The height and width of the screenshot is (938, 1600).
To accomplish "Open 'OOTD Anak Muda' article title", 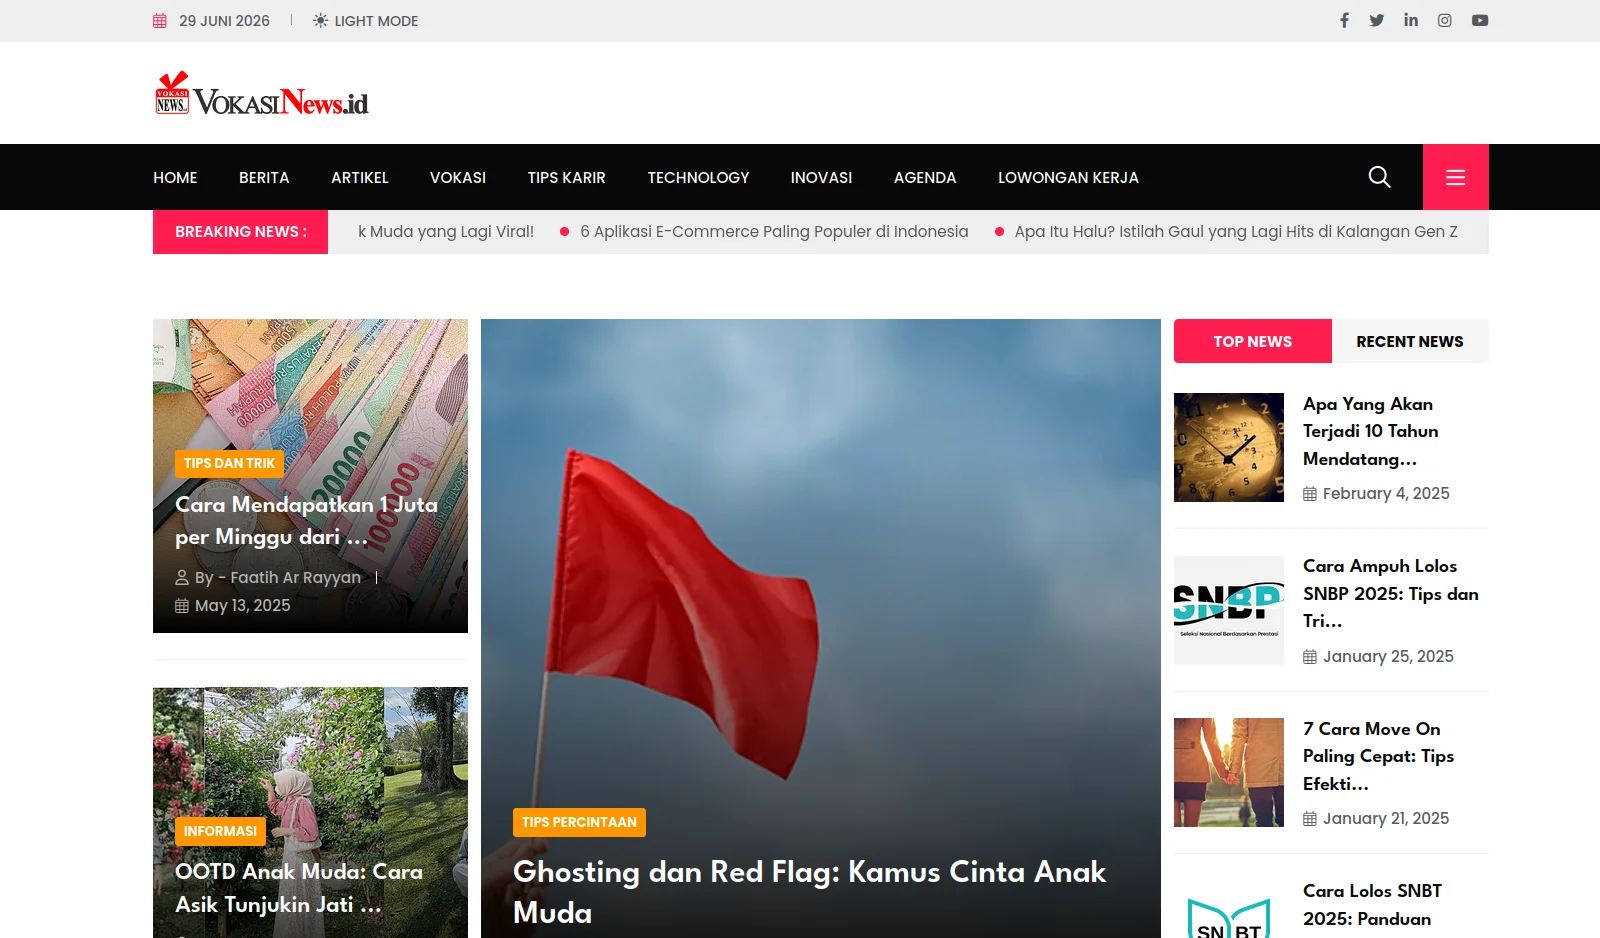I will coord(299,888).
